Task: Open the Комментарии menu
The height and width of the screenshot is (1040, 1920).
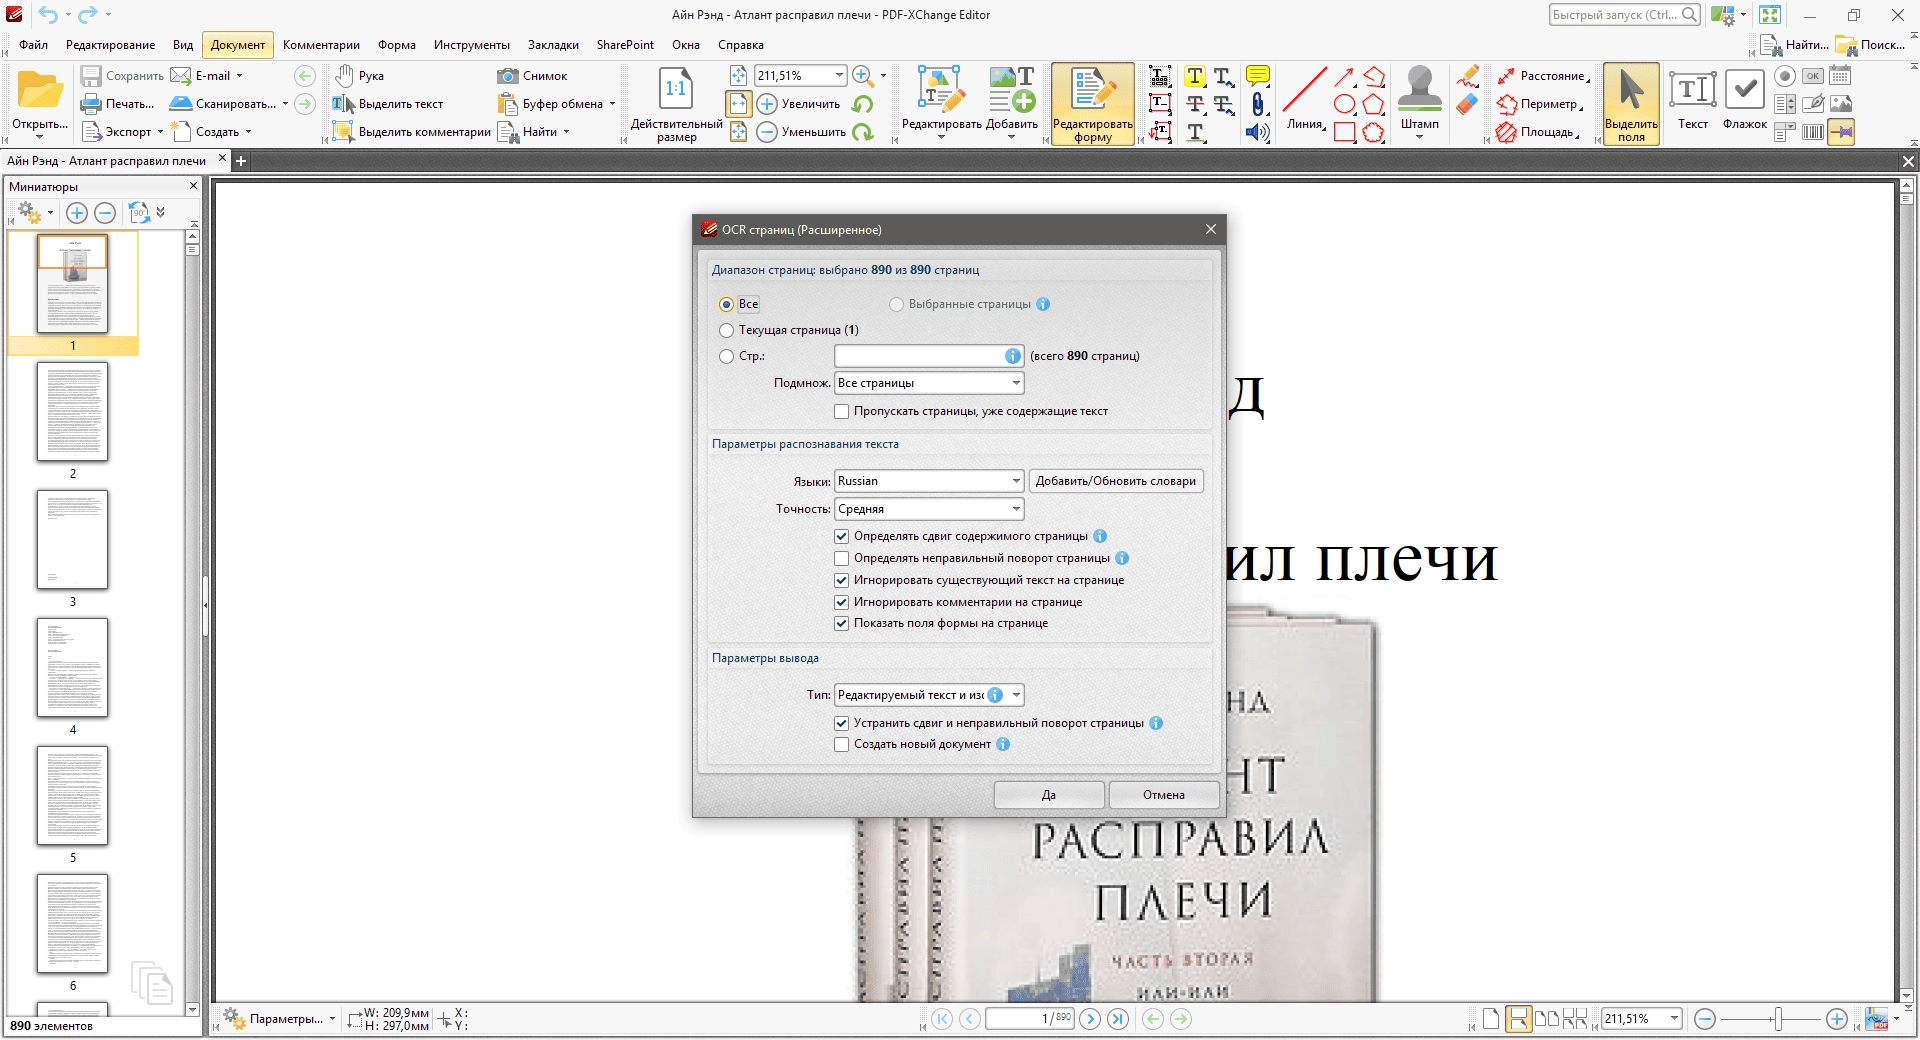Action: 321,45
